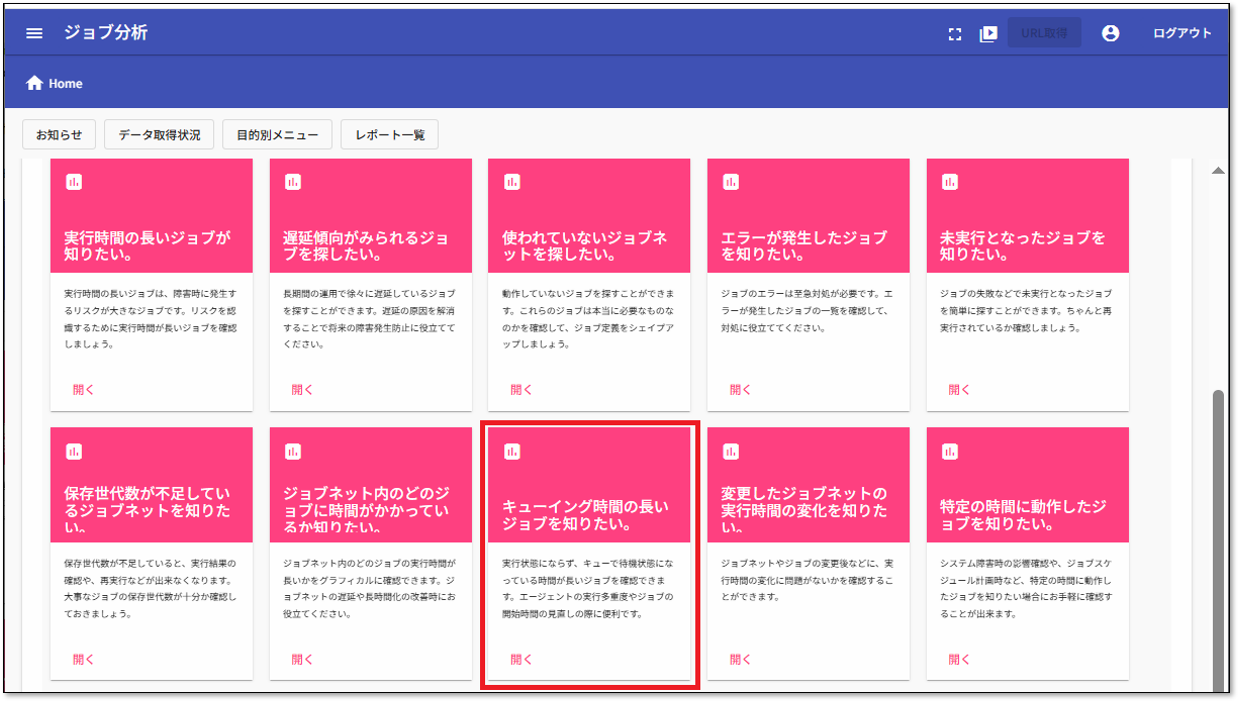Viewport: 1239px width, 702px height.
Task: Click the ジョブ分析 app title
Action: (x=105, y=33)
